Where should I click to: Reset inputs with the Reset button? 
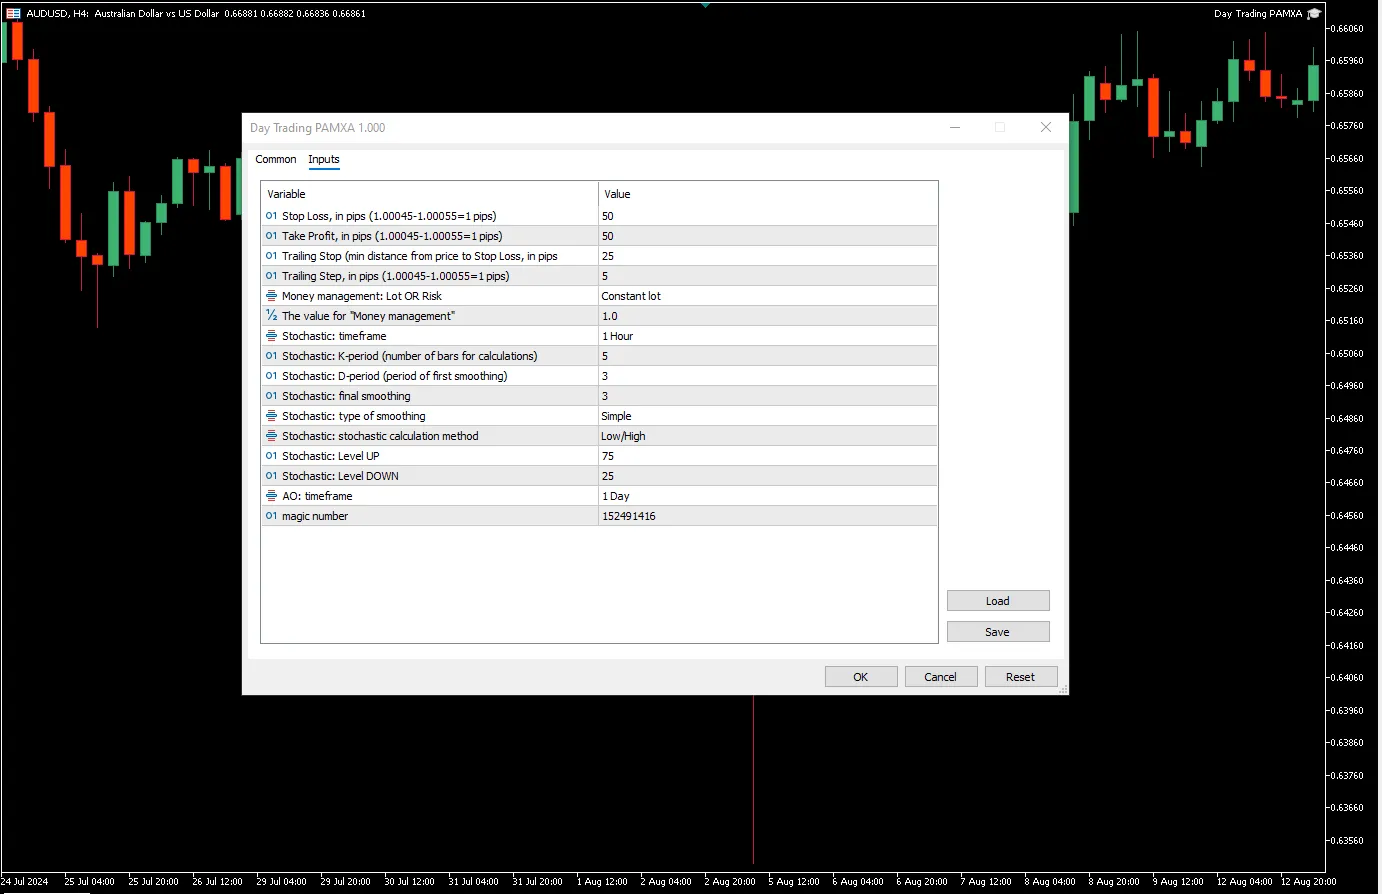[1020, 677]
